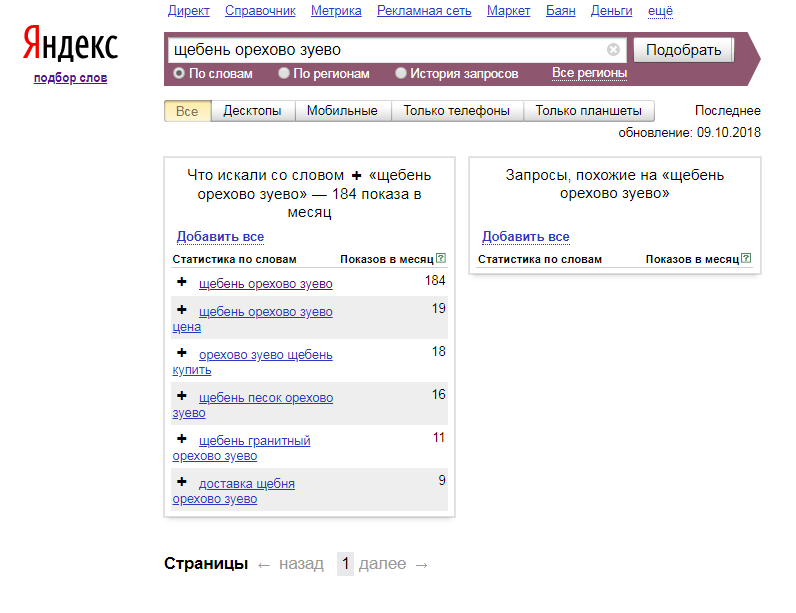Switch to 'Только телефоны' tab
This screenshot has width=796, height=613.
click(456, 111)
